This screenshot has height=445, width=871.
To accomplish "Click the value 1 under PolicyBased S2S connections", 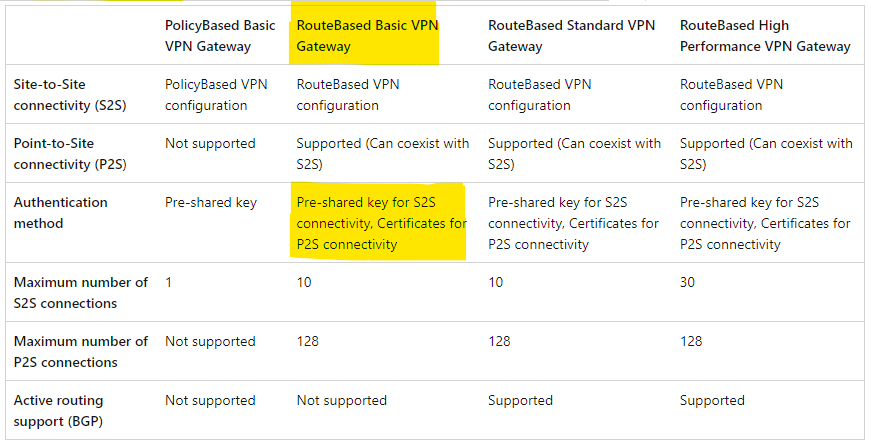I will [x=168, y=282].
